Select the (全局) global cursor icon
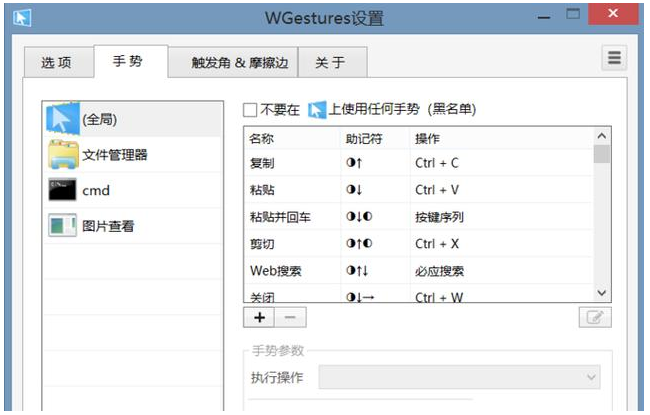This screenshot has height=415, width=650. pos(63,119)
